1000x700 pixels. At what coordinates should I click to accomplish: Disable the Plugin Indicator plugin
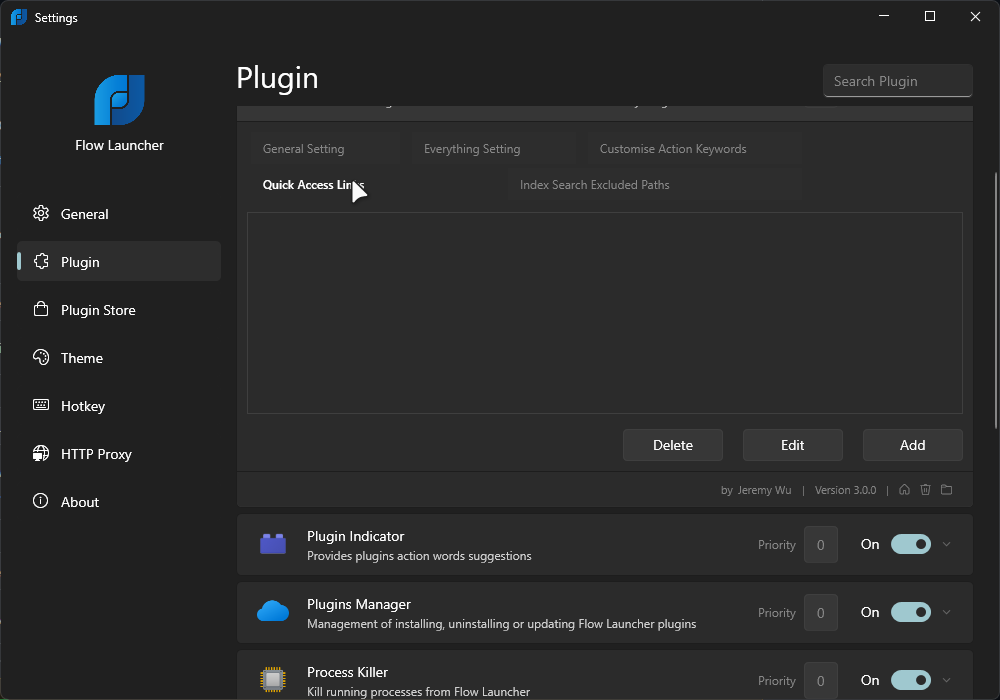point(910,544)
